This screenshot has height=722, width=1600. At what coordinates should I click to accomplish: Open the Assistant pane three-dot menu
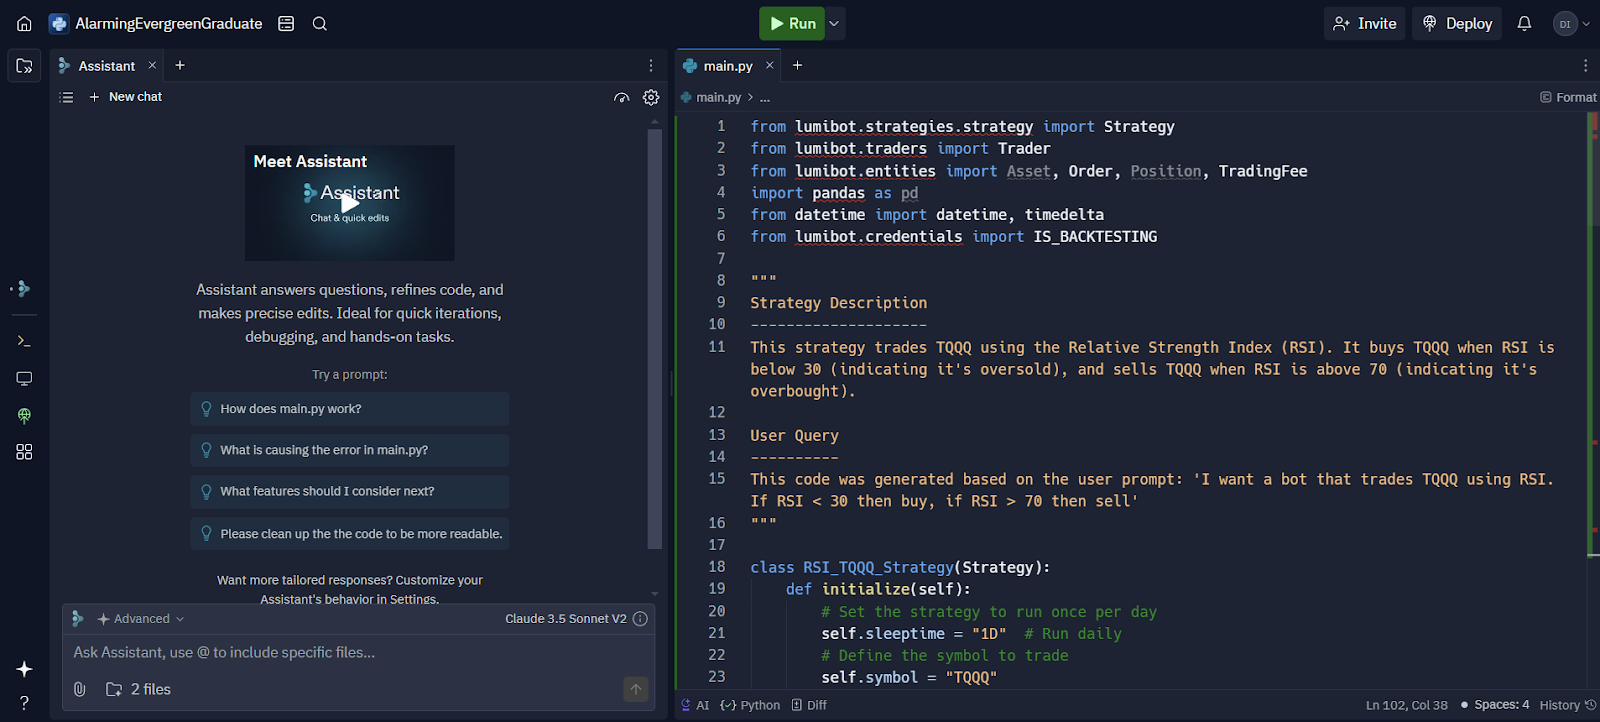pyautogui.click(x=651, y=66)
